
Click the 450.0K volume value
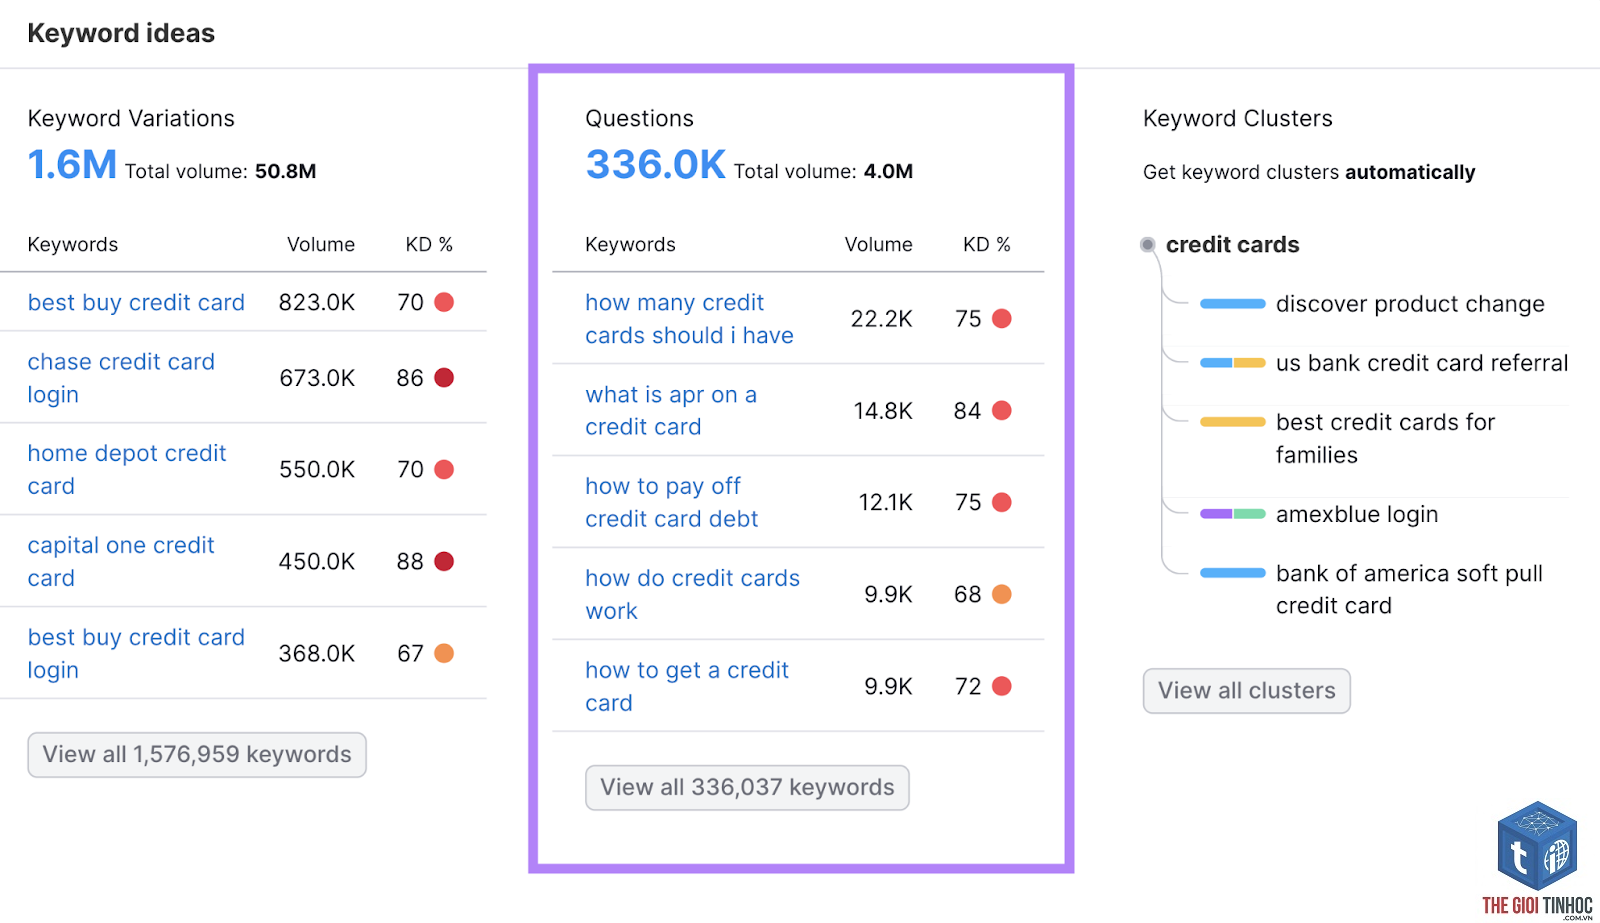[x=317, y=561]
